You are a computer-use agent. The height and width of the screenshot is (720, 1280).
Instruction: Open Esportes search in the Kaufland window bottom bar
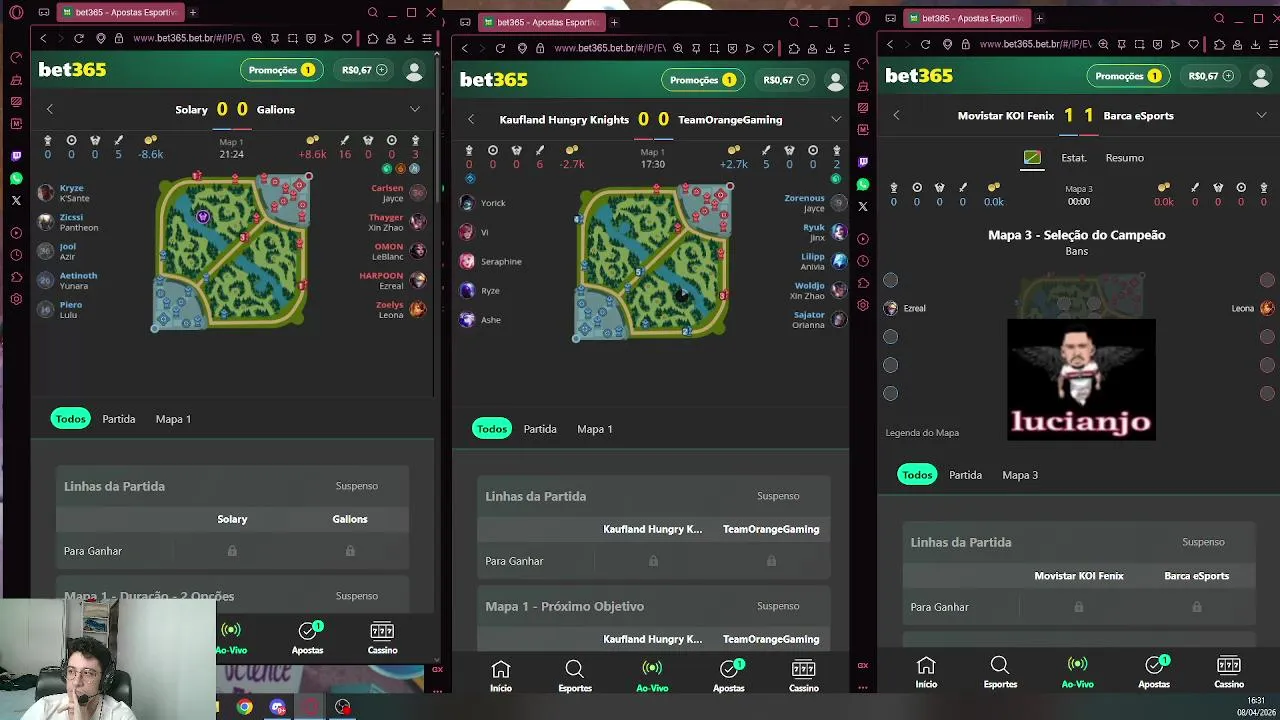(x=575, y=676)
